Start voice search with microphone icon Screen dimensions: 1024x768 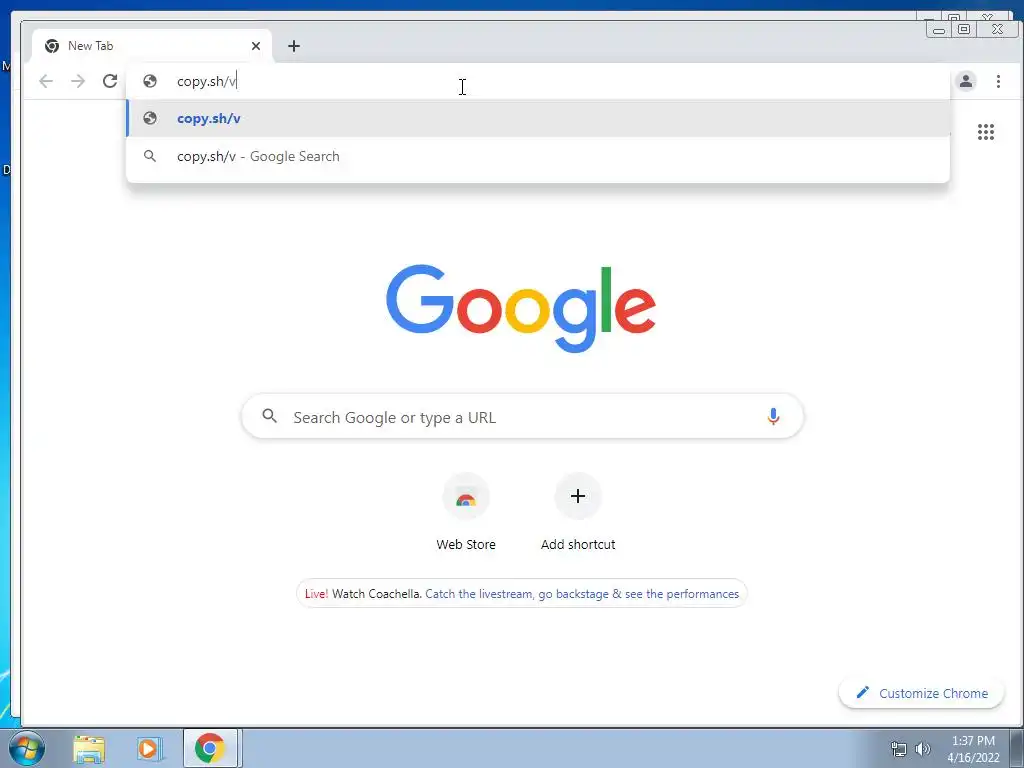coord(773,417)
